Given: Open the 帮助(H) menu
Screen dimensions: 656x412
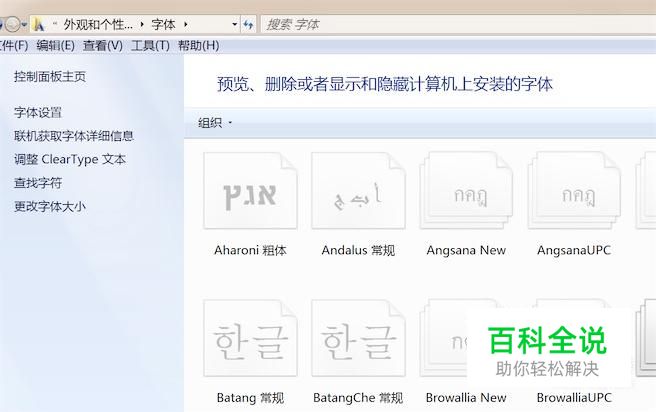Looking at the screenshot, I should [198, 46].
